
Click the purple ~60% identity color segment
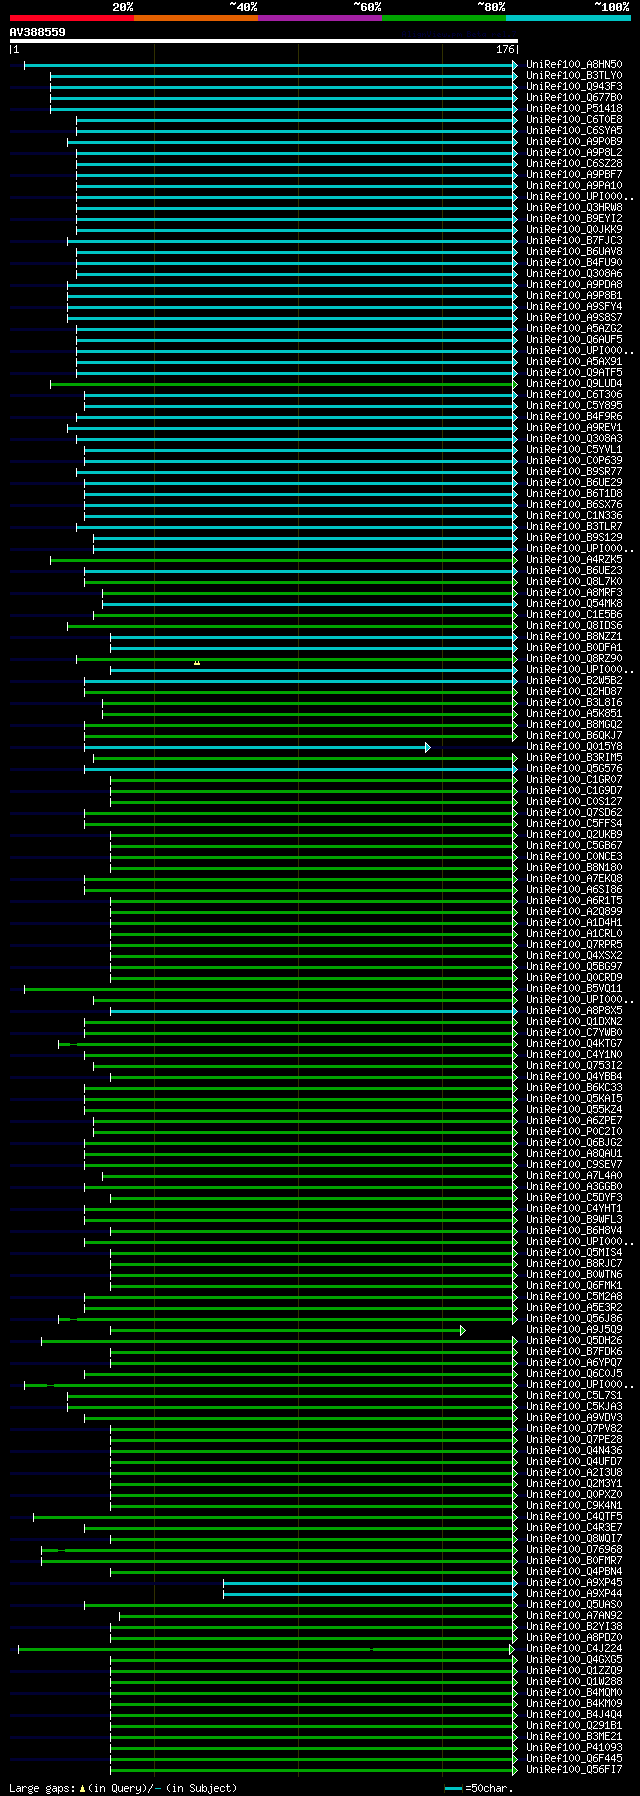(320, 18)
